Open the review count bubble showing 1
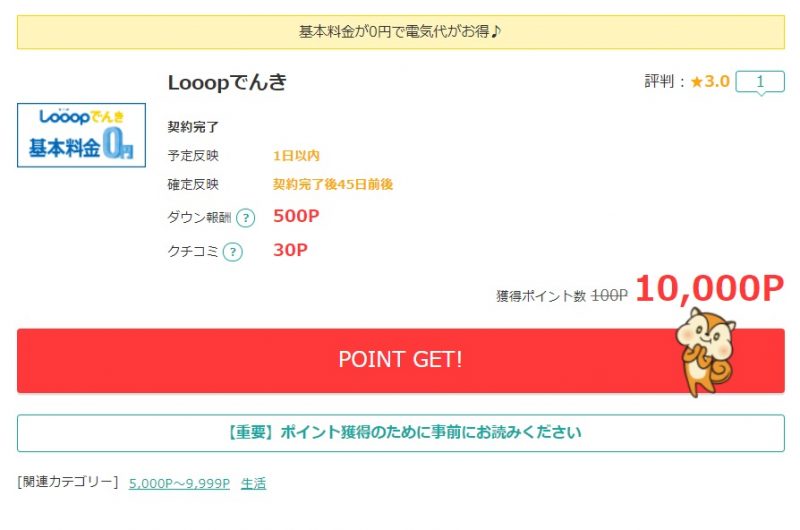800x530 pixels. (x=760, y=82)
